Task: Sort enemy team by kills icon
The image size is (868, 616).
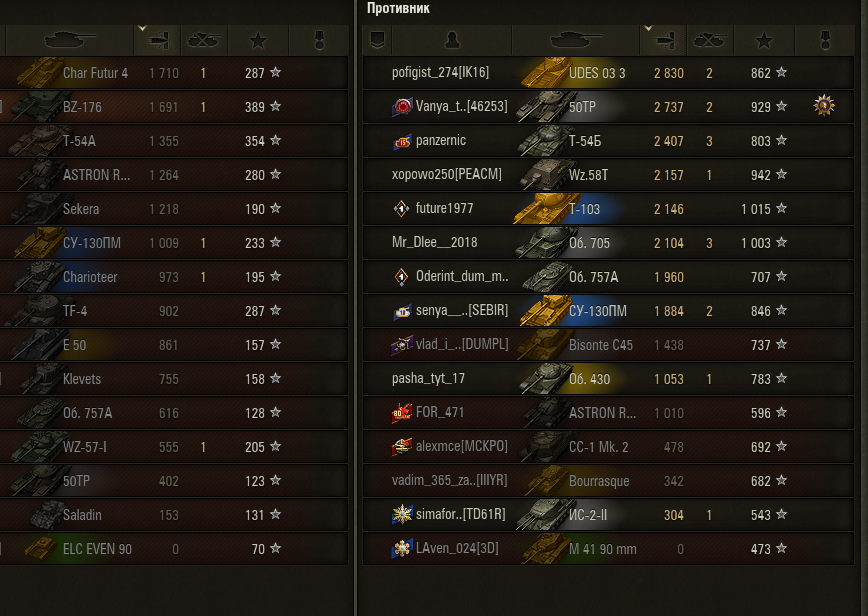Action: [710, 40]
